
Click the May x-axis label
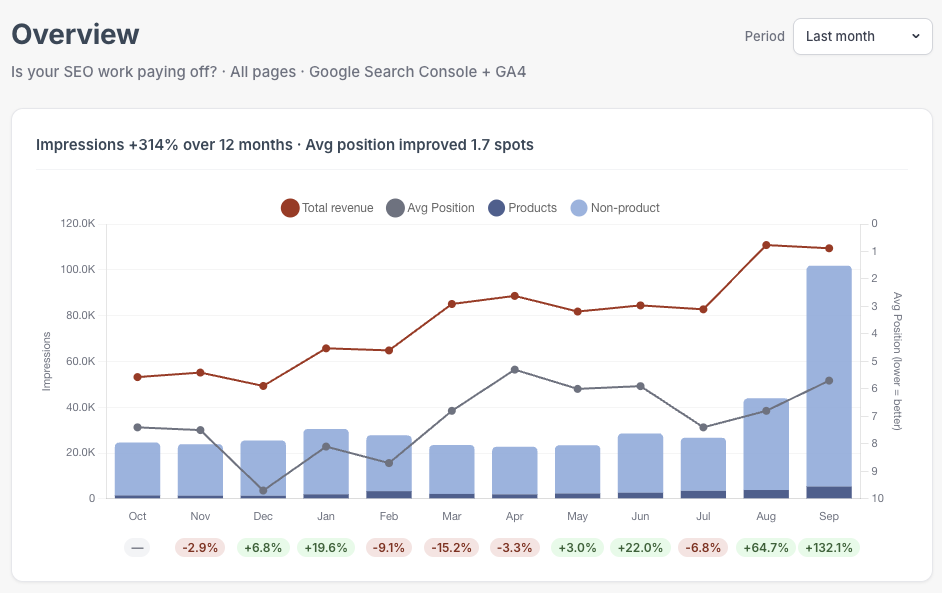577,516
